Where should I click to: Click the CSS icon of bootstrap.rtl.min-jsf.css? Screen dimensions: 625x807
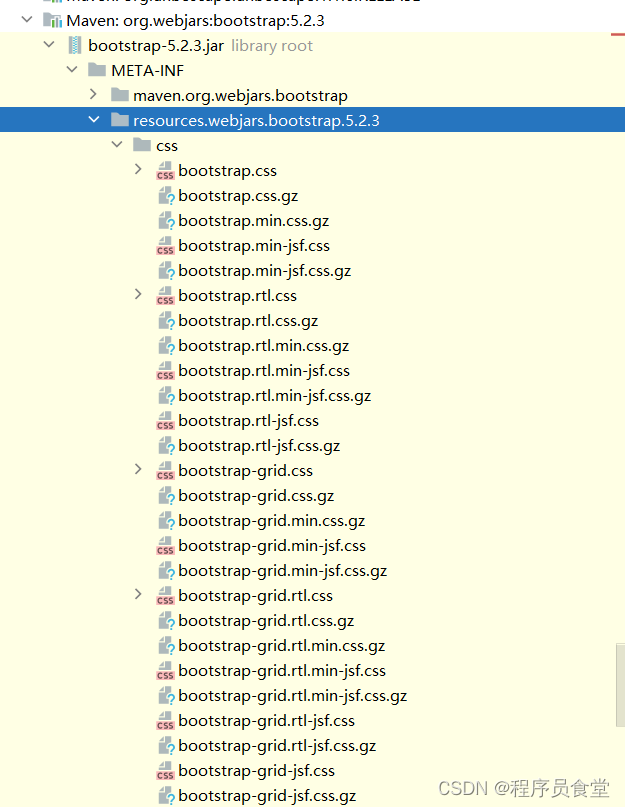165,371
